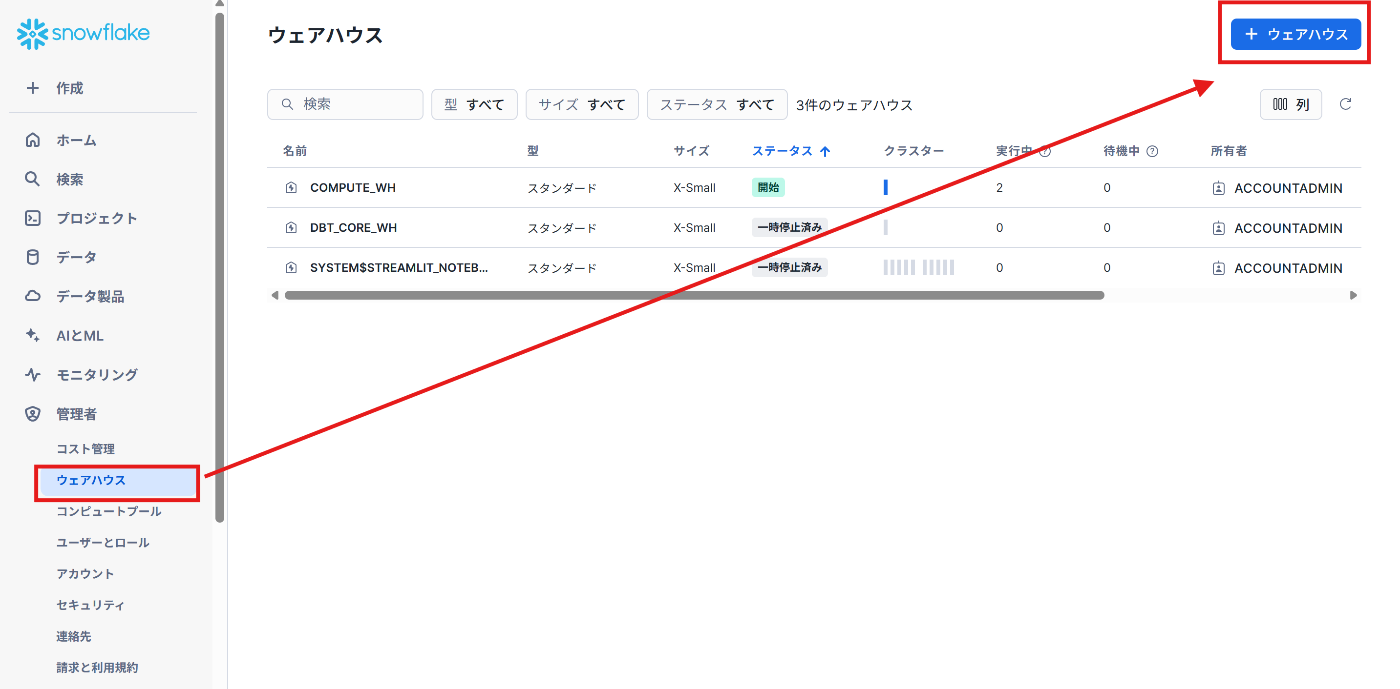Click the database icon beside データ
This screenshot has width=1400, height=689.
click(33, 257)
